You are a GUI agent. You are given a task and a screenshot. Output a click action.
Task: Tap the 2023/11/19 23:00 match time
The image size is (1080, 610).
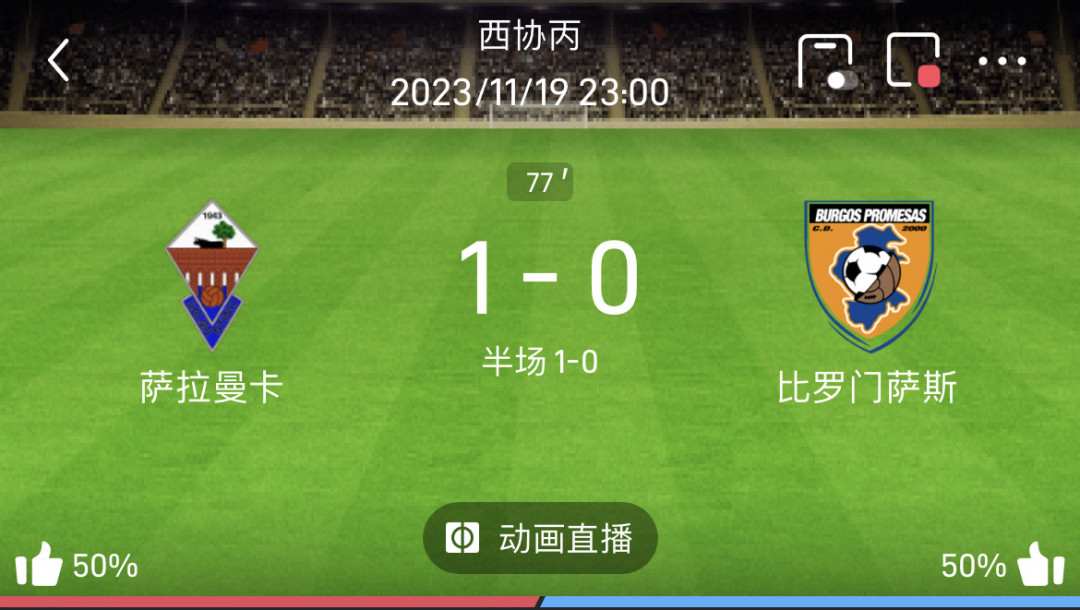pyautogui.click(x=530, y=92)
